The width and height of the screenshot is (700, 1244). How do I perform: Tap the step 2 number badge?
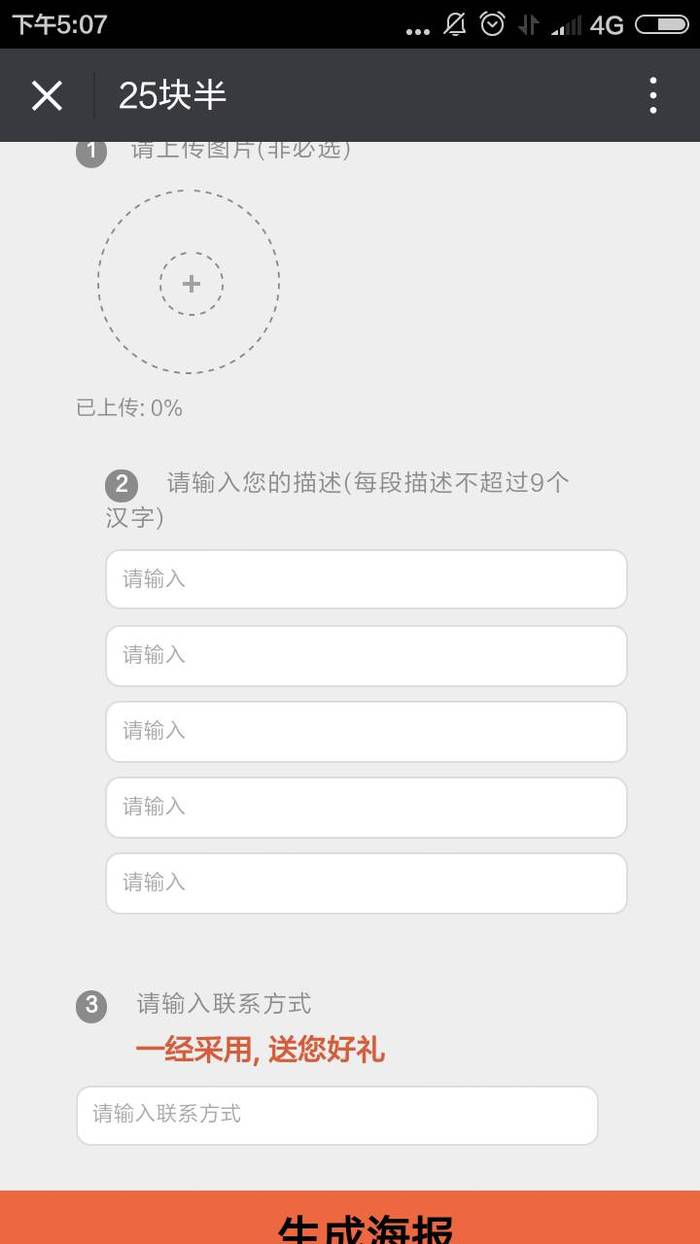(121, 485)
